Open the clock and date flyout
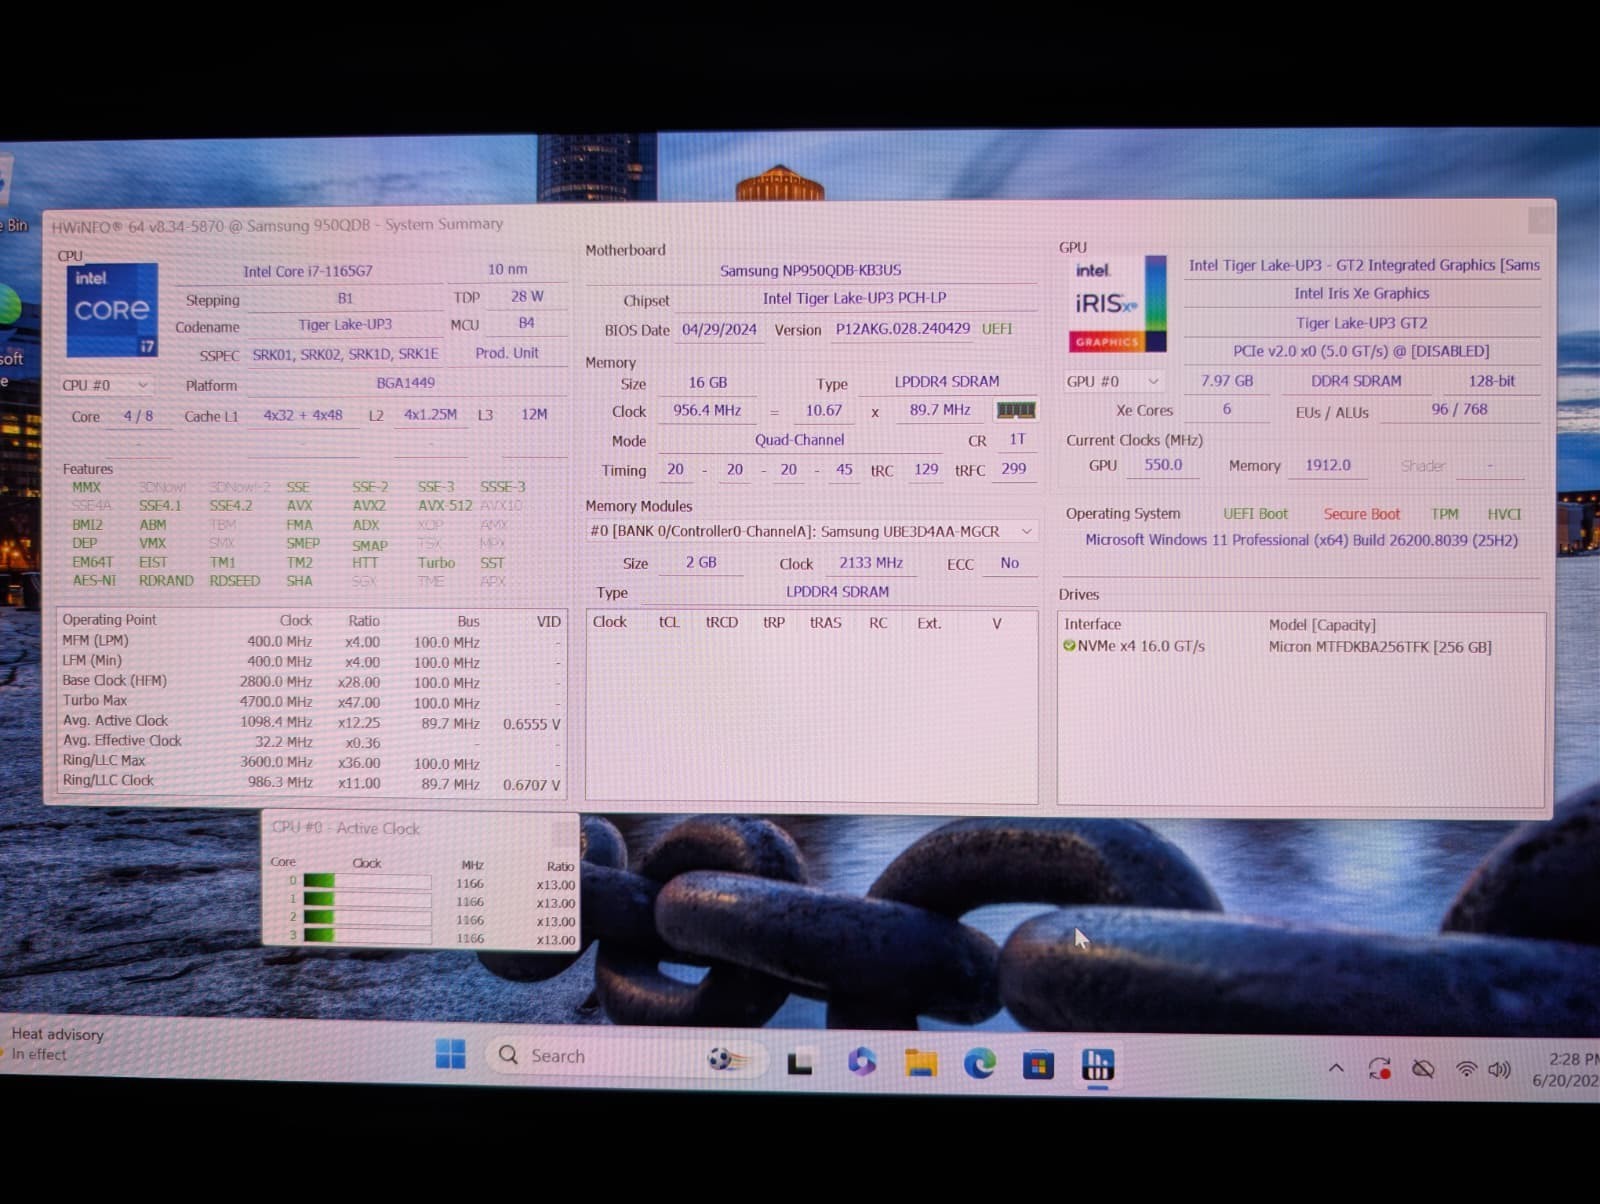Viewport: 1600px width, 1204px height. [1565, 1070]
